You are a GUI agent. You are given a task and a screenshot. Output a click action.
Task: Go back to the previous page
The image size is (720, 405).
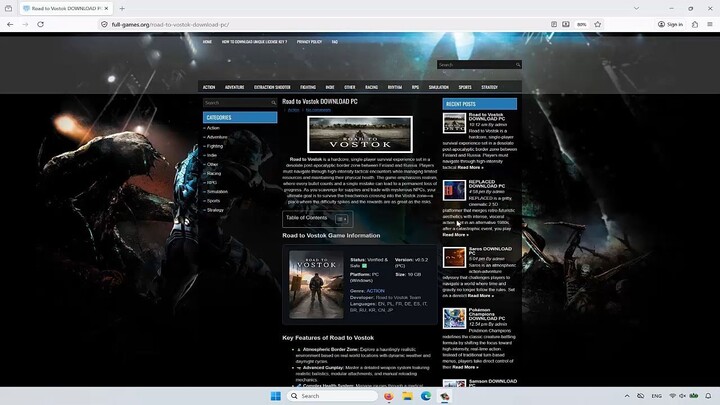(10, 24)
